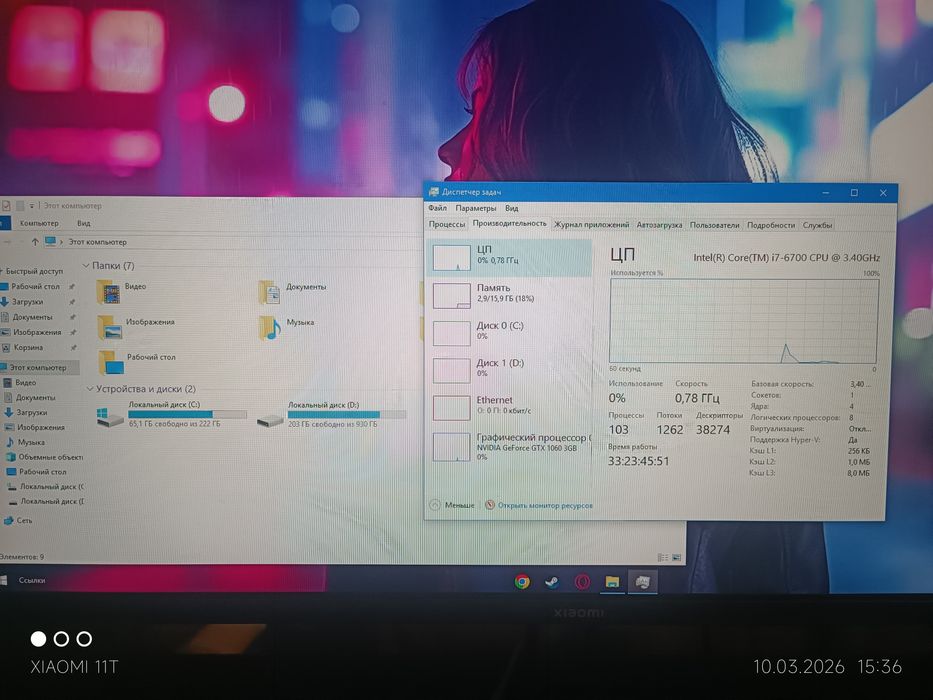Switch to the Пользователи tab
The image size is (933, 700).
point(714,225)
